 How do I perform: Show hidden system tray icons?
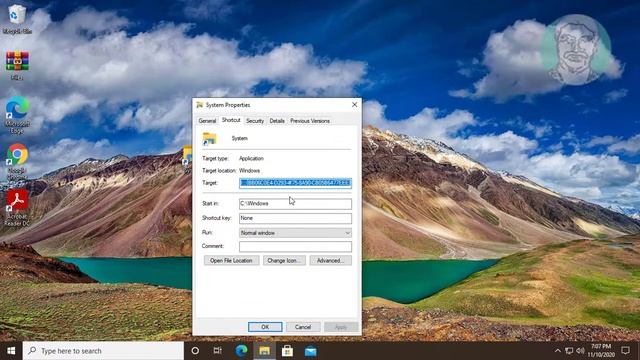coord(557,351)
